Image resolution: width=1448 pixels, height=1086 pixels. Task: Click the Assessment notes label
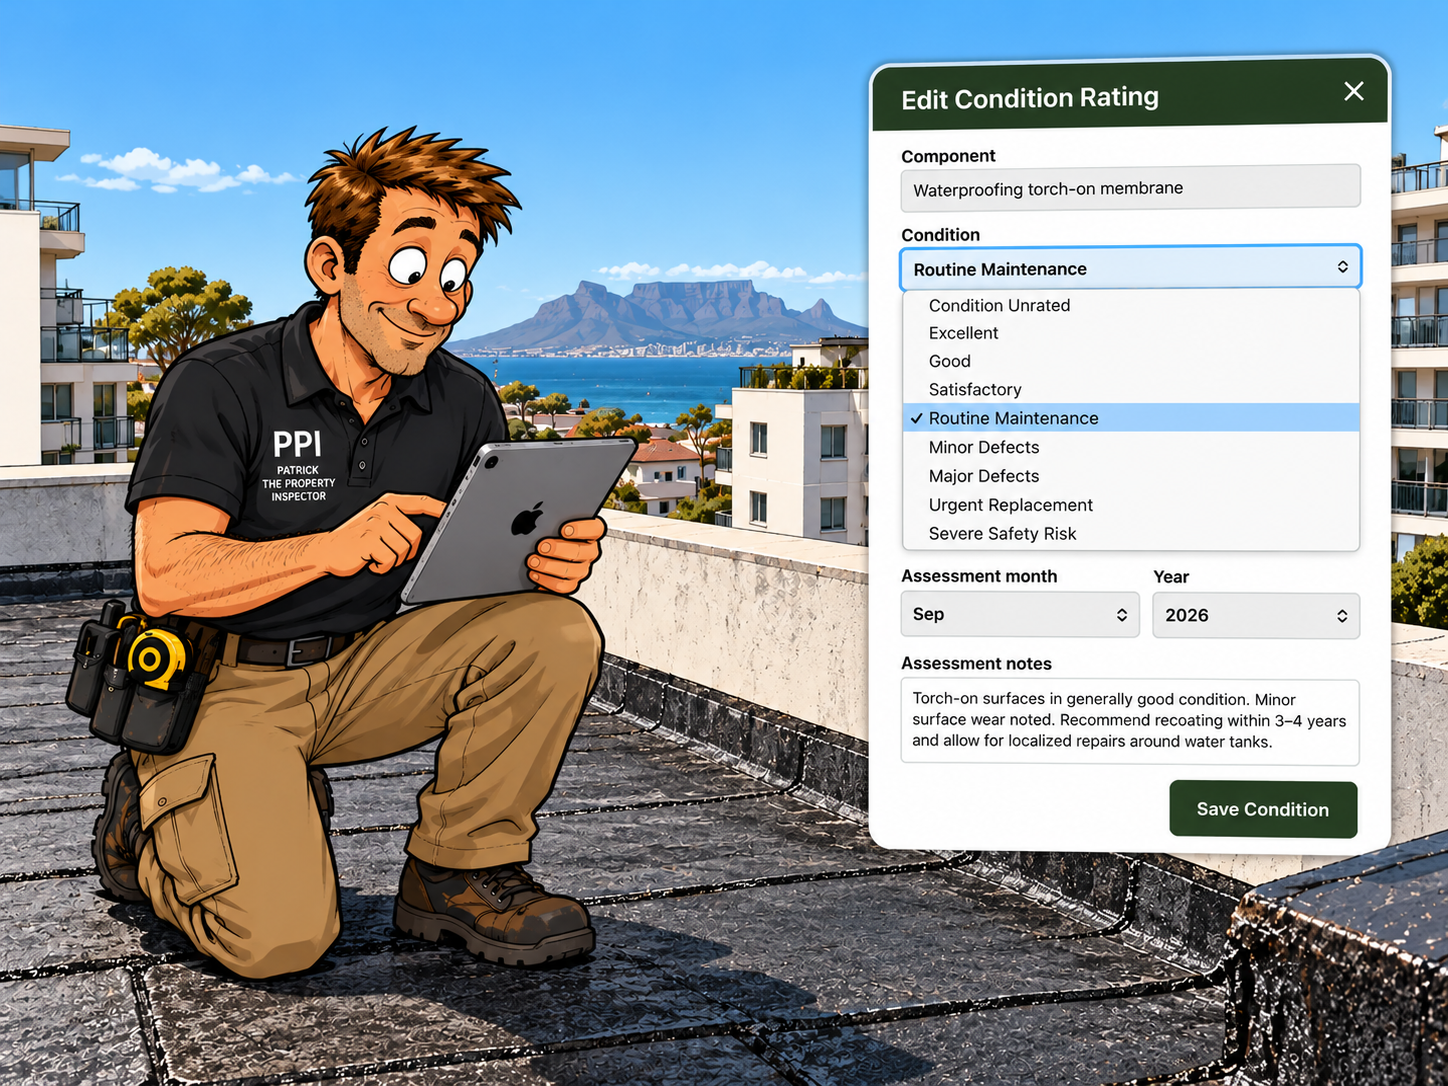pyautogui.click(x=976, y=663)
